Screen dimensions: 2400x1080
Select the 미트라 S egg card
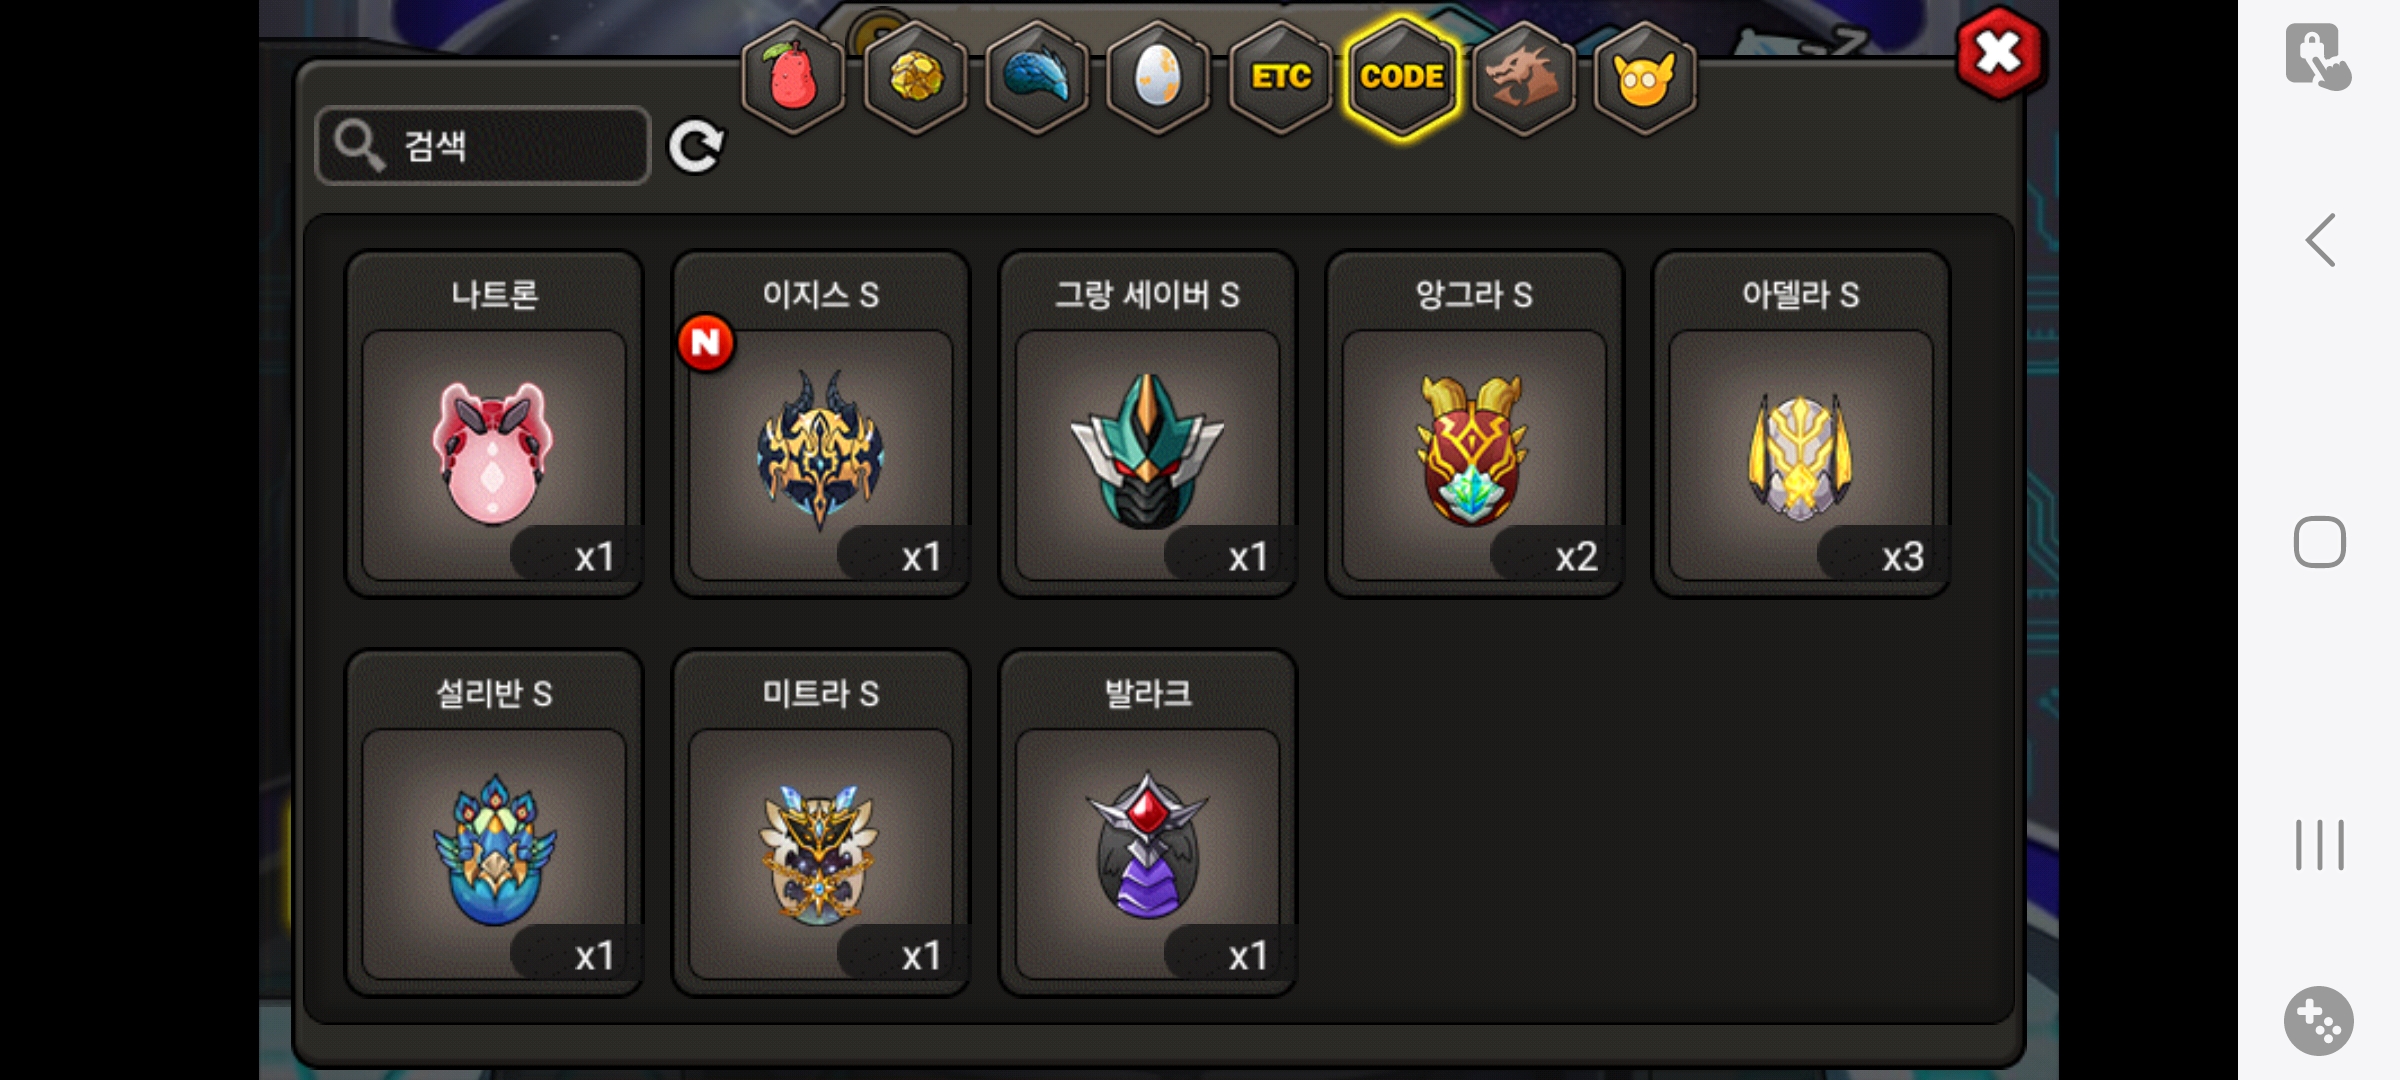click(821, 823)
